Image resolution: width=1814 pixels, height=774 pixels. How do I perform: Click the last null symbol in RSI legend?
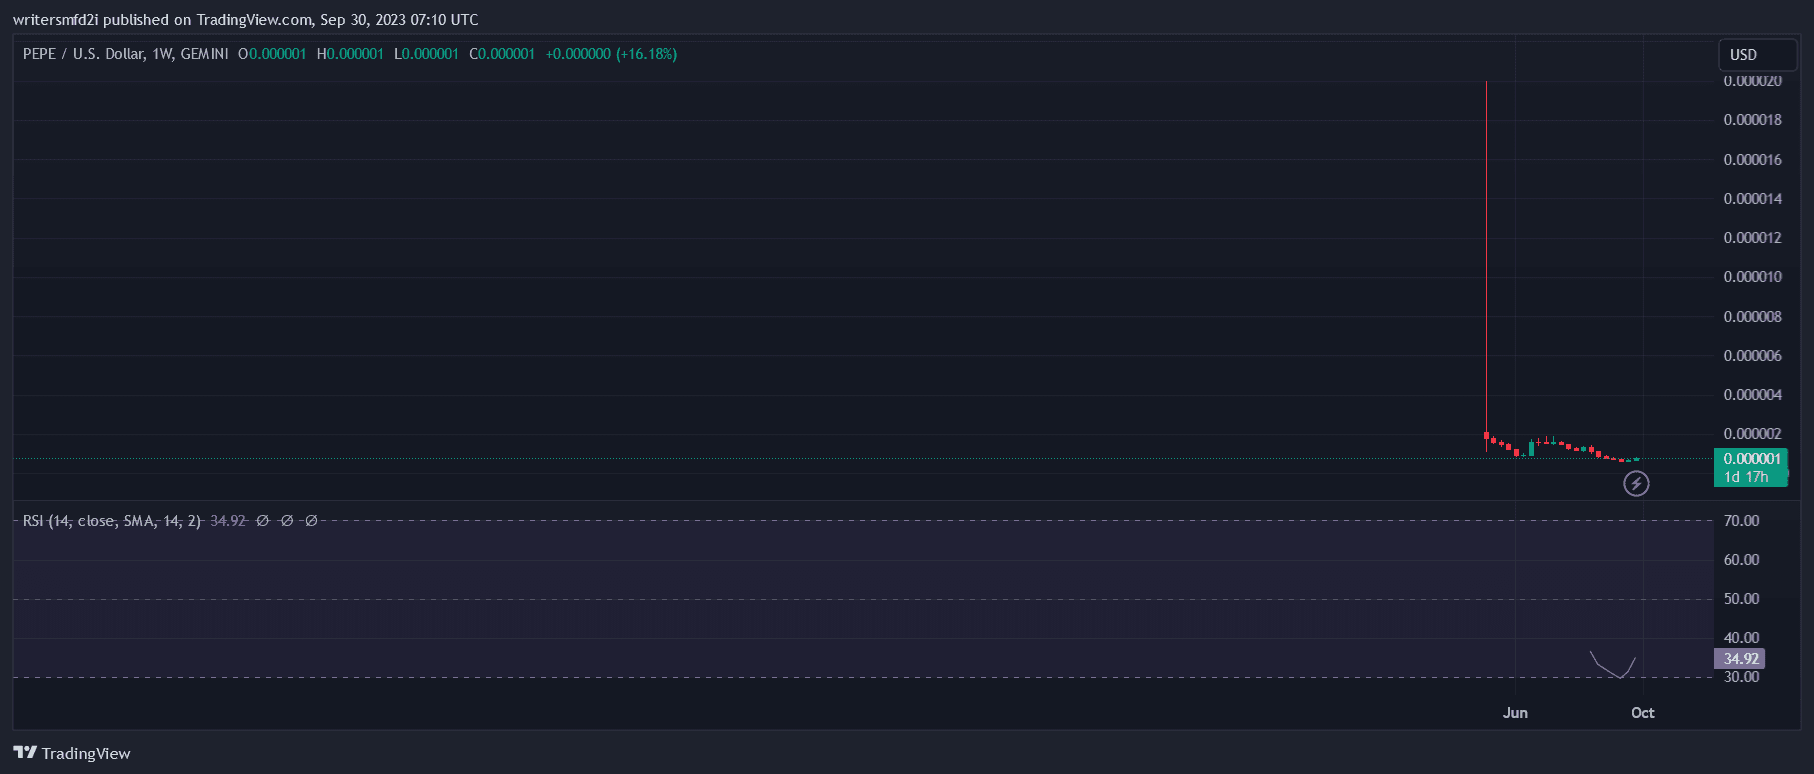311,521
